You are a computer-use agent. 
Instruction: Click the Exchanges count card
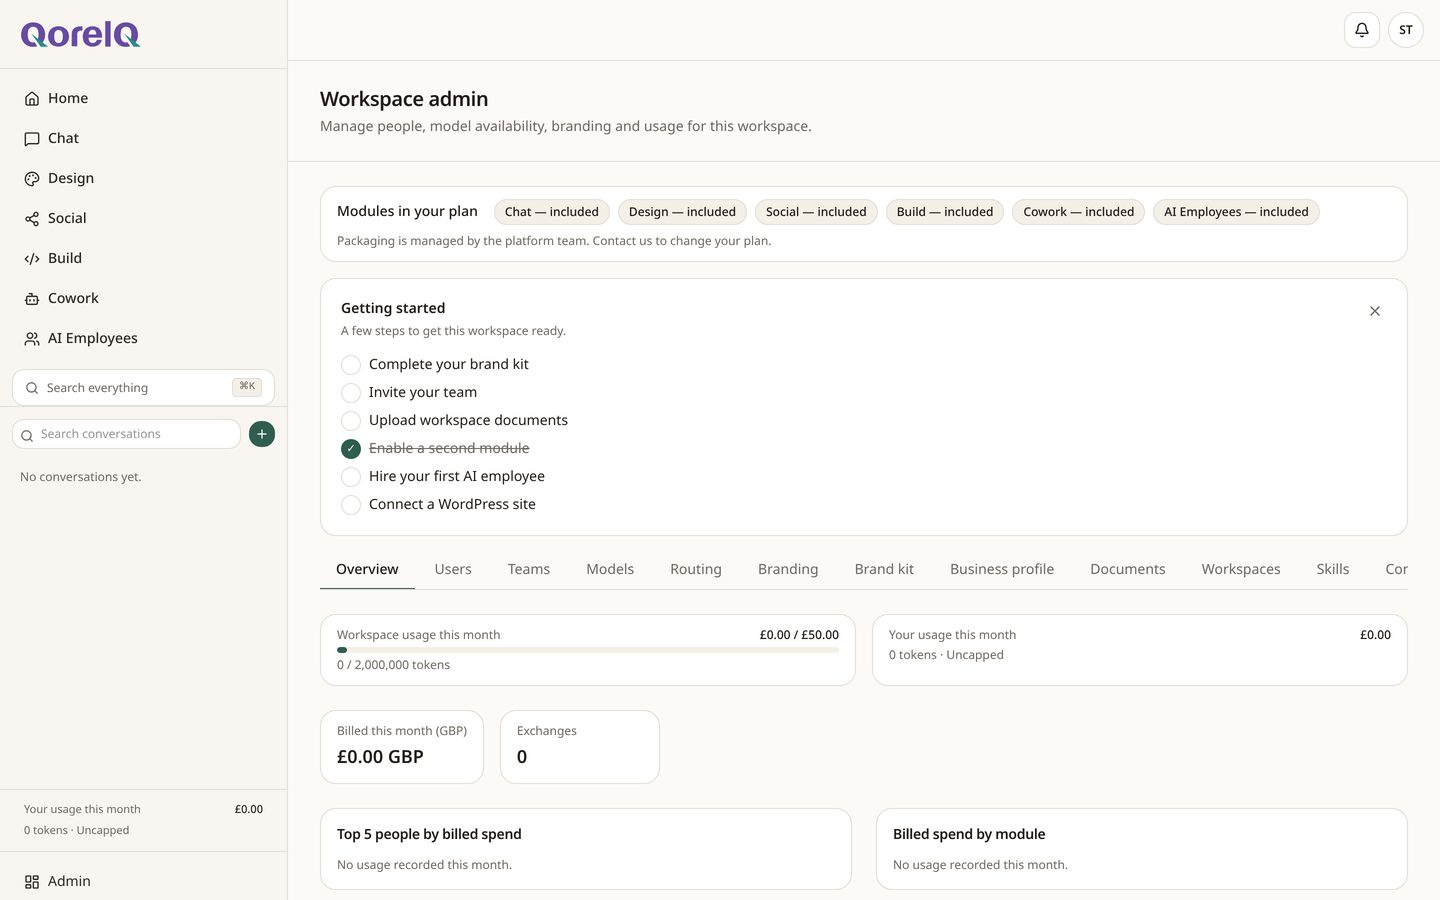[x=580, y=747]
